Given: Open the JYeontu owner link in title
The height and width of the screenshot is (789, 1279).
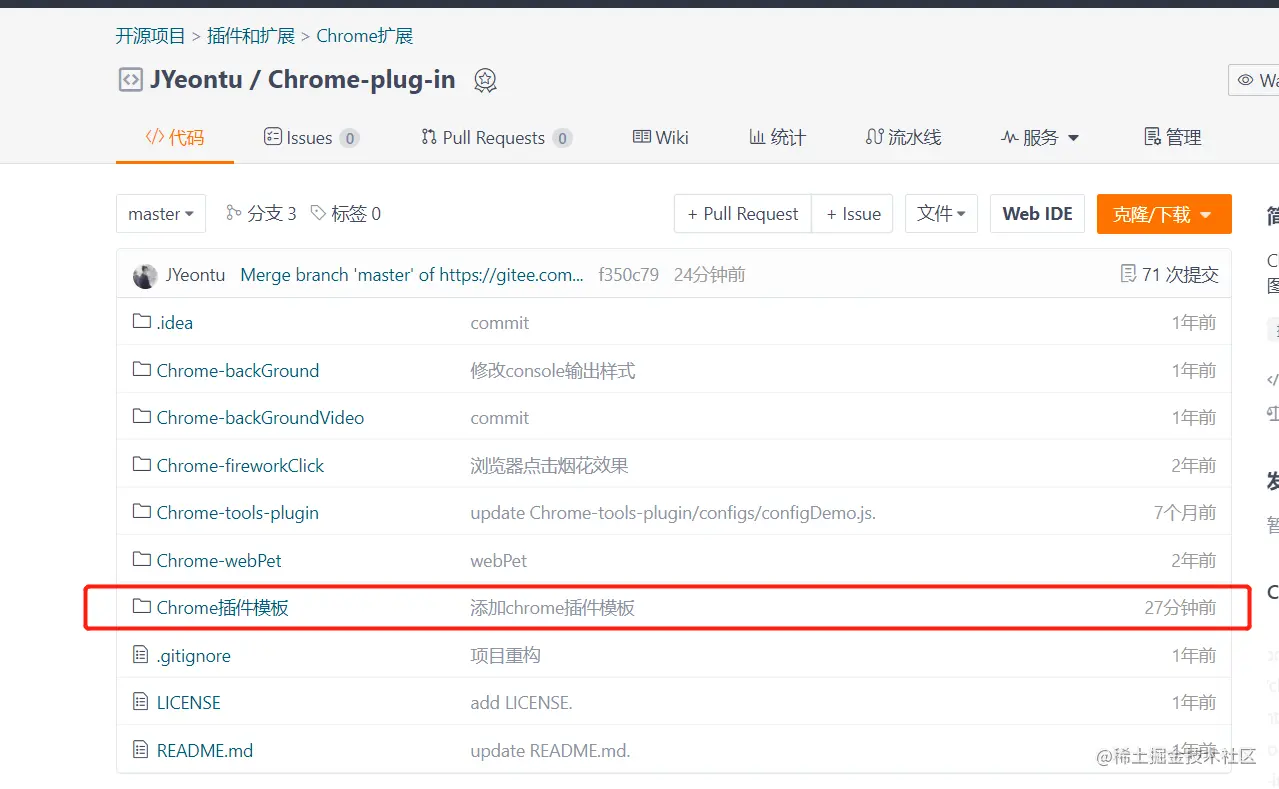Looking at the screenshot, I should pos(196,80).
